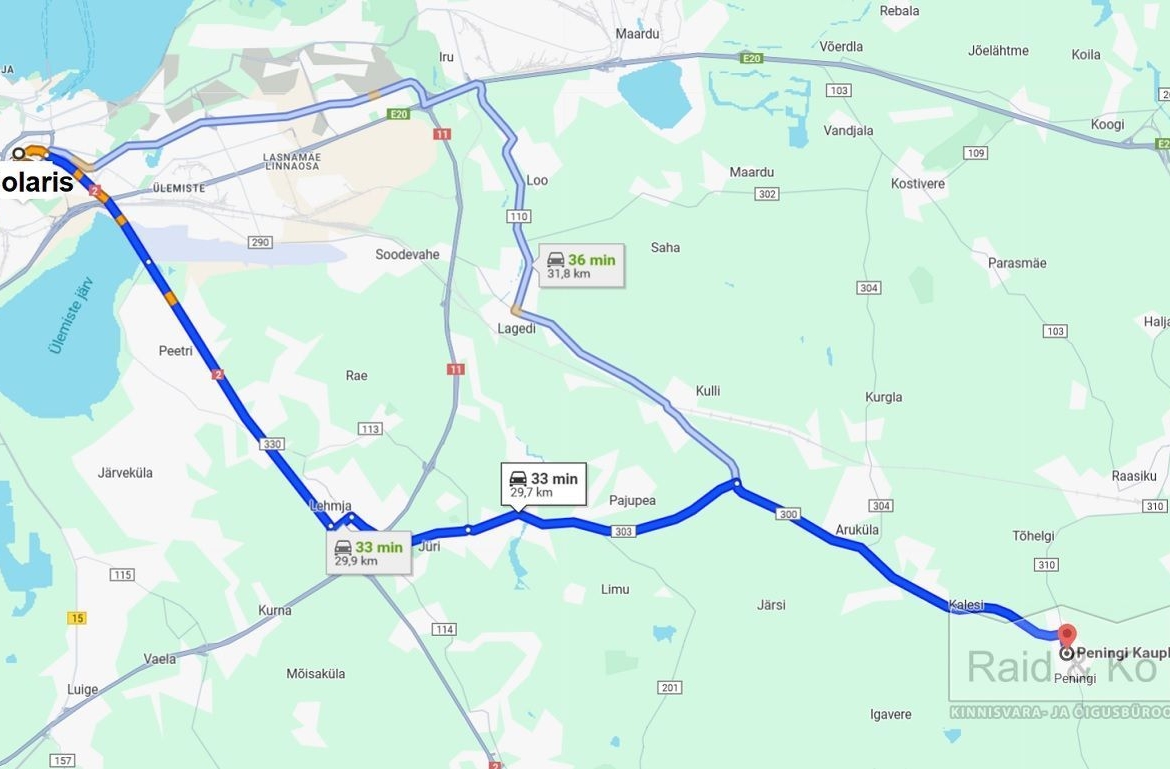Click road 110 shield below Loo

[x=519, y=216]
